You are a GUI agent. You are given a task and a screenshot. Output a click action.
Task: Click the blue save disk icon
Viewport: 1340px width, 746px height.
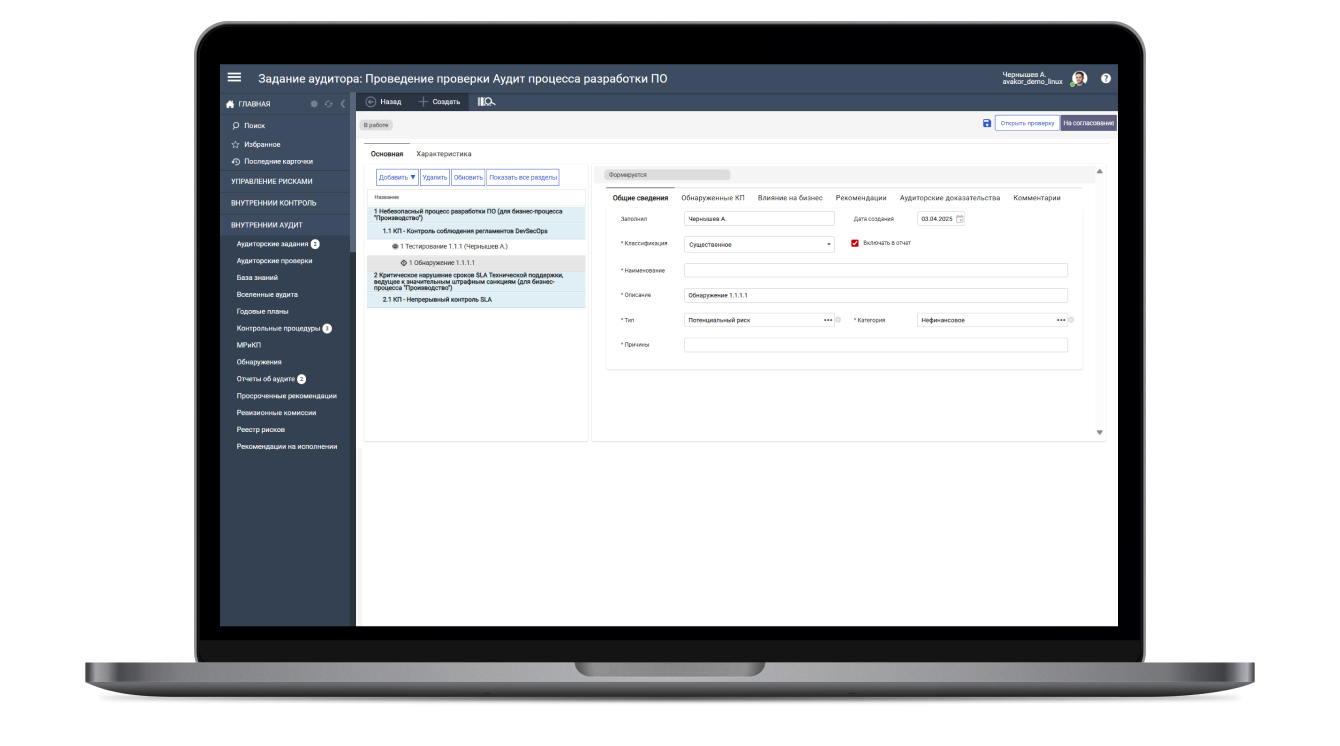pyautogui.click(x=987, y=123)
